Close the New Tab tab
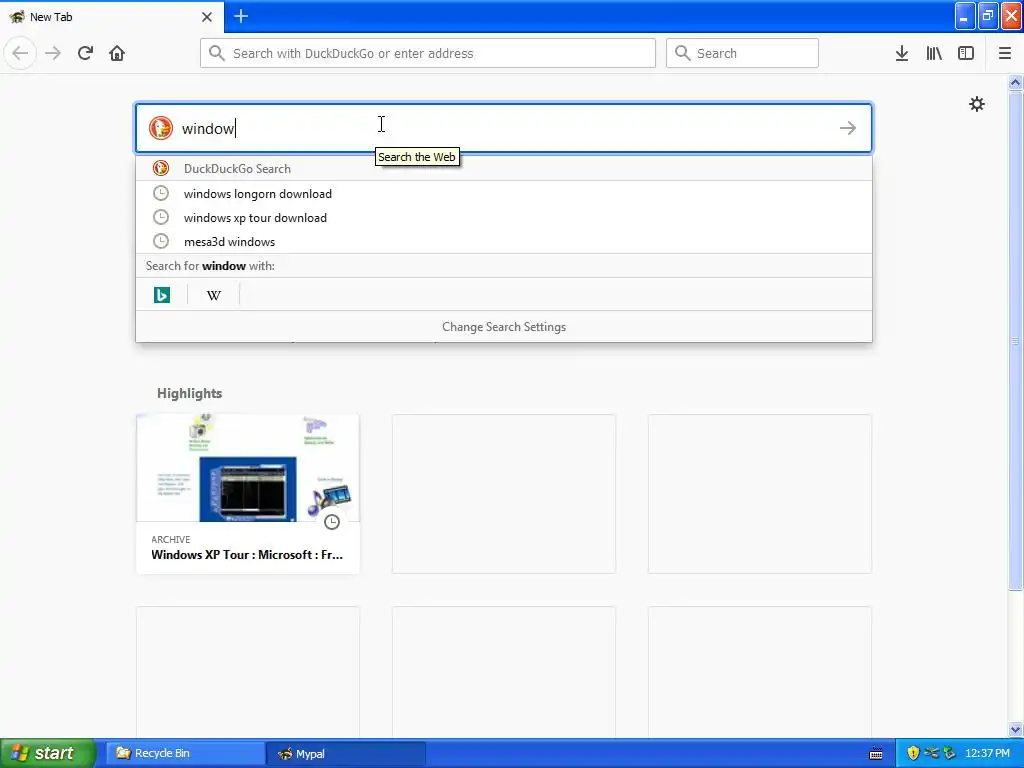 pos(207,17)
